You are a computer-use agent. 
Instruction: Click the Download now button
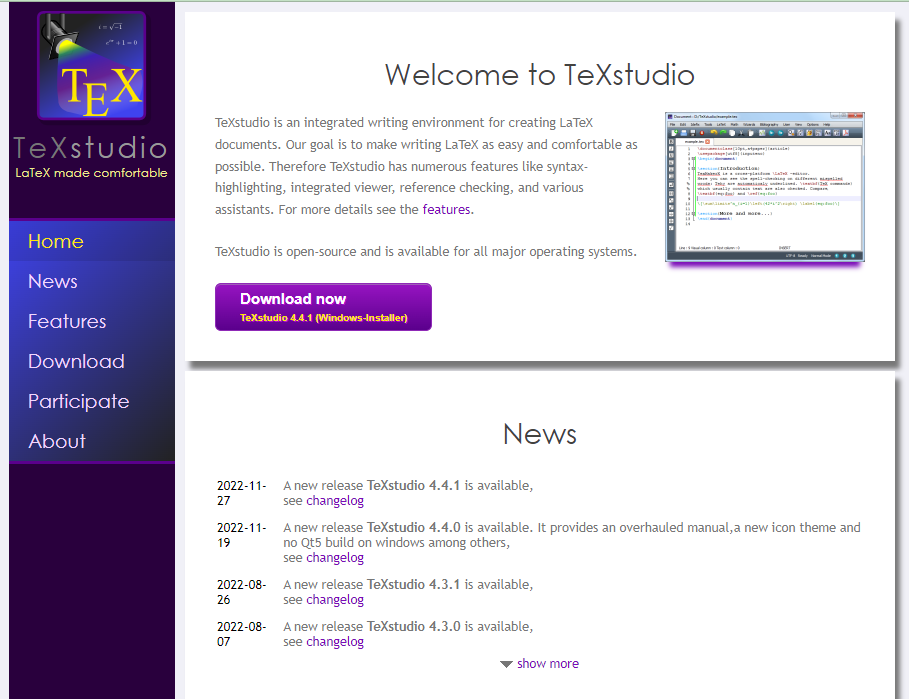(x=323, y=307)
